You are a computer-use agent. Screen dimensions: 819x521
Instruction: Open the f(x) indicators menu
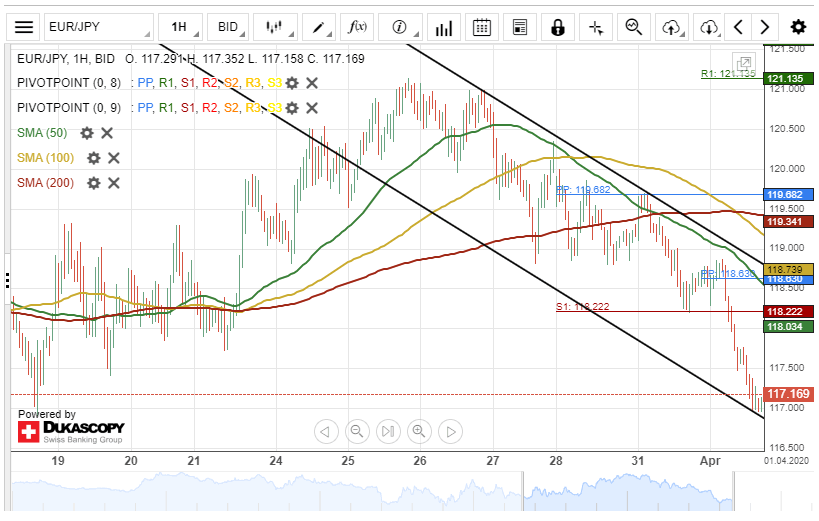358,27
